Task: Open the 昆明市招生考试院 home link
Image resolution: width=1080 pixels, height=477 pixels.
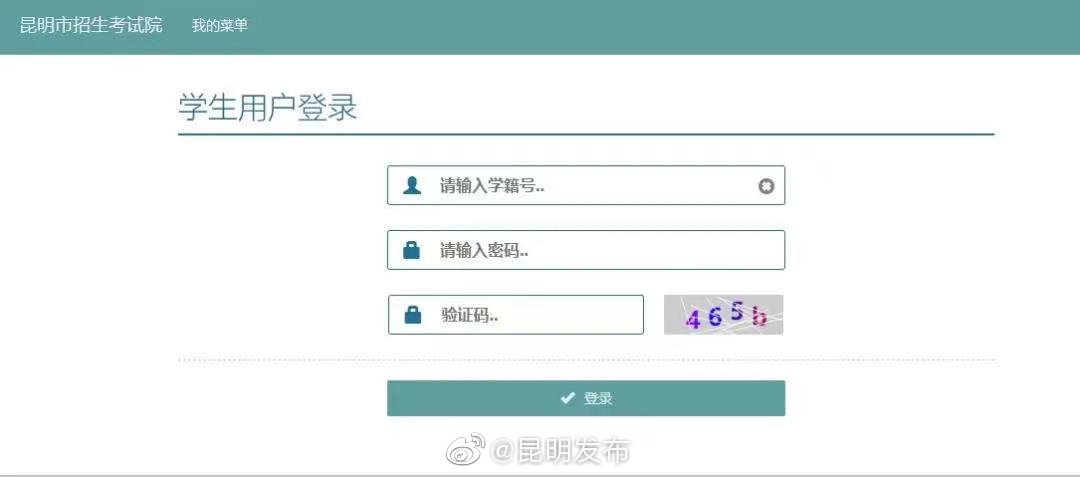Action: (x=91, y=26)
